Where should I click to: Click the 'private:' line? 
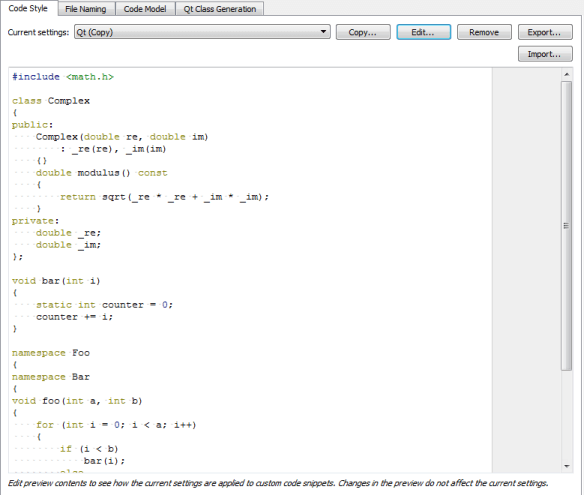35,221
